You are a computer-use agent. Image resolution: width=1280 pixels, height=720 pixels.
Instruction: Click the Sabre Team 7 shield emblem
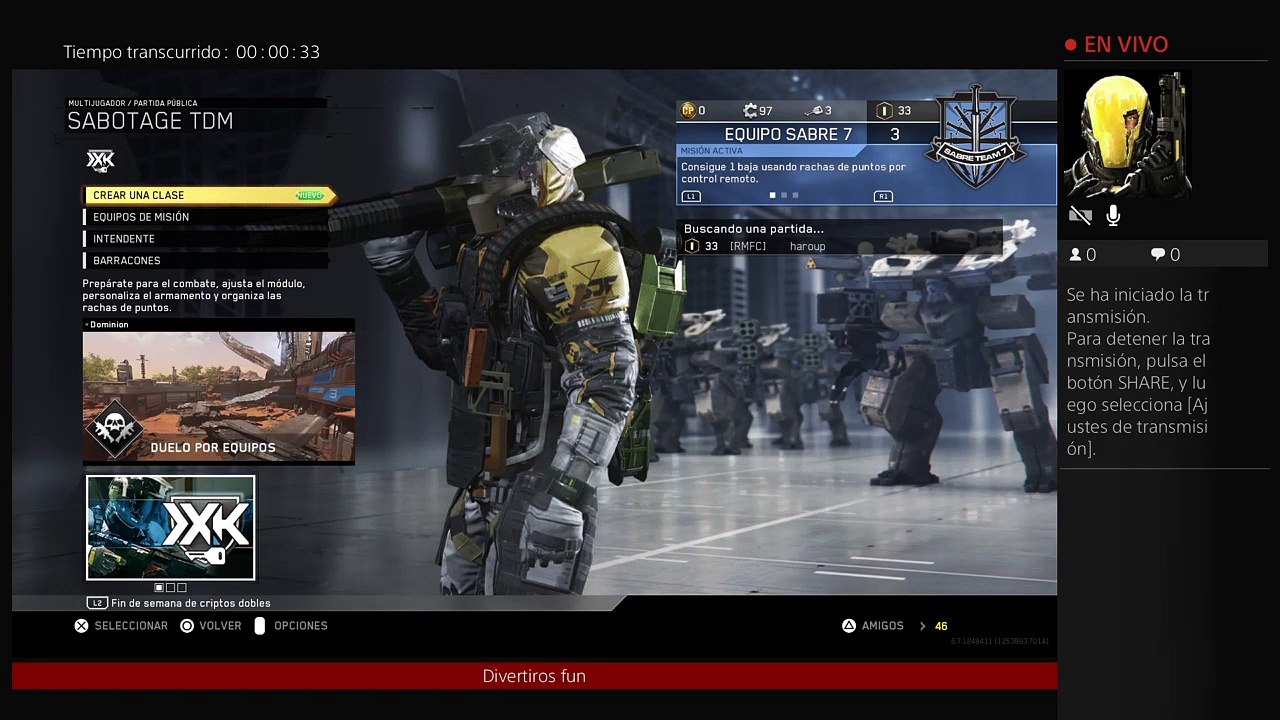(x=976, y=137)
